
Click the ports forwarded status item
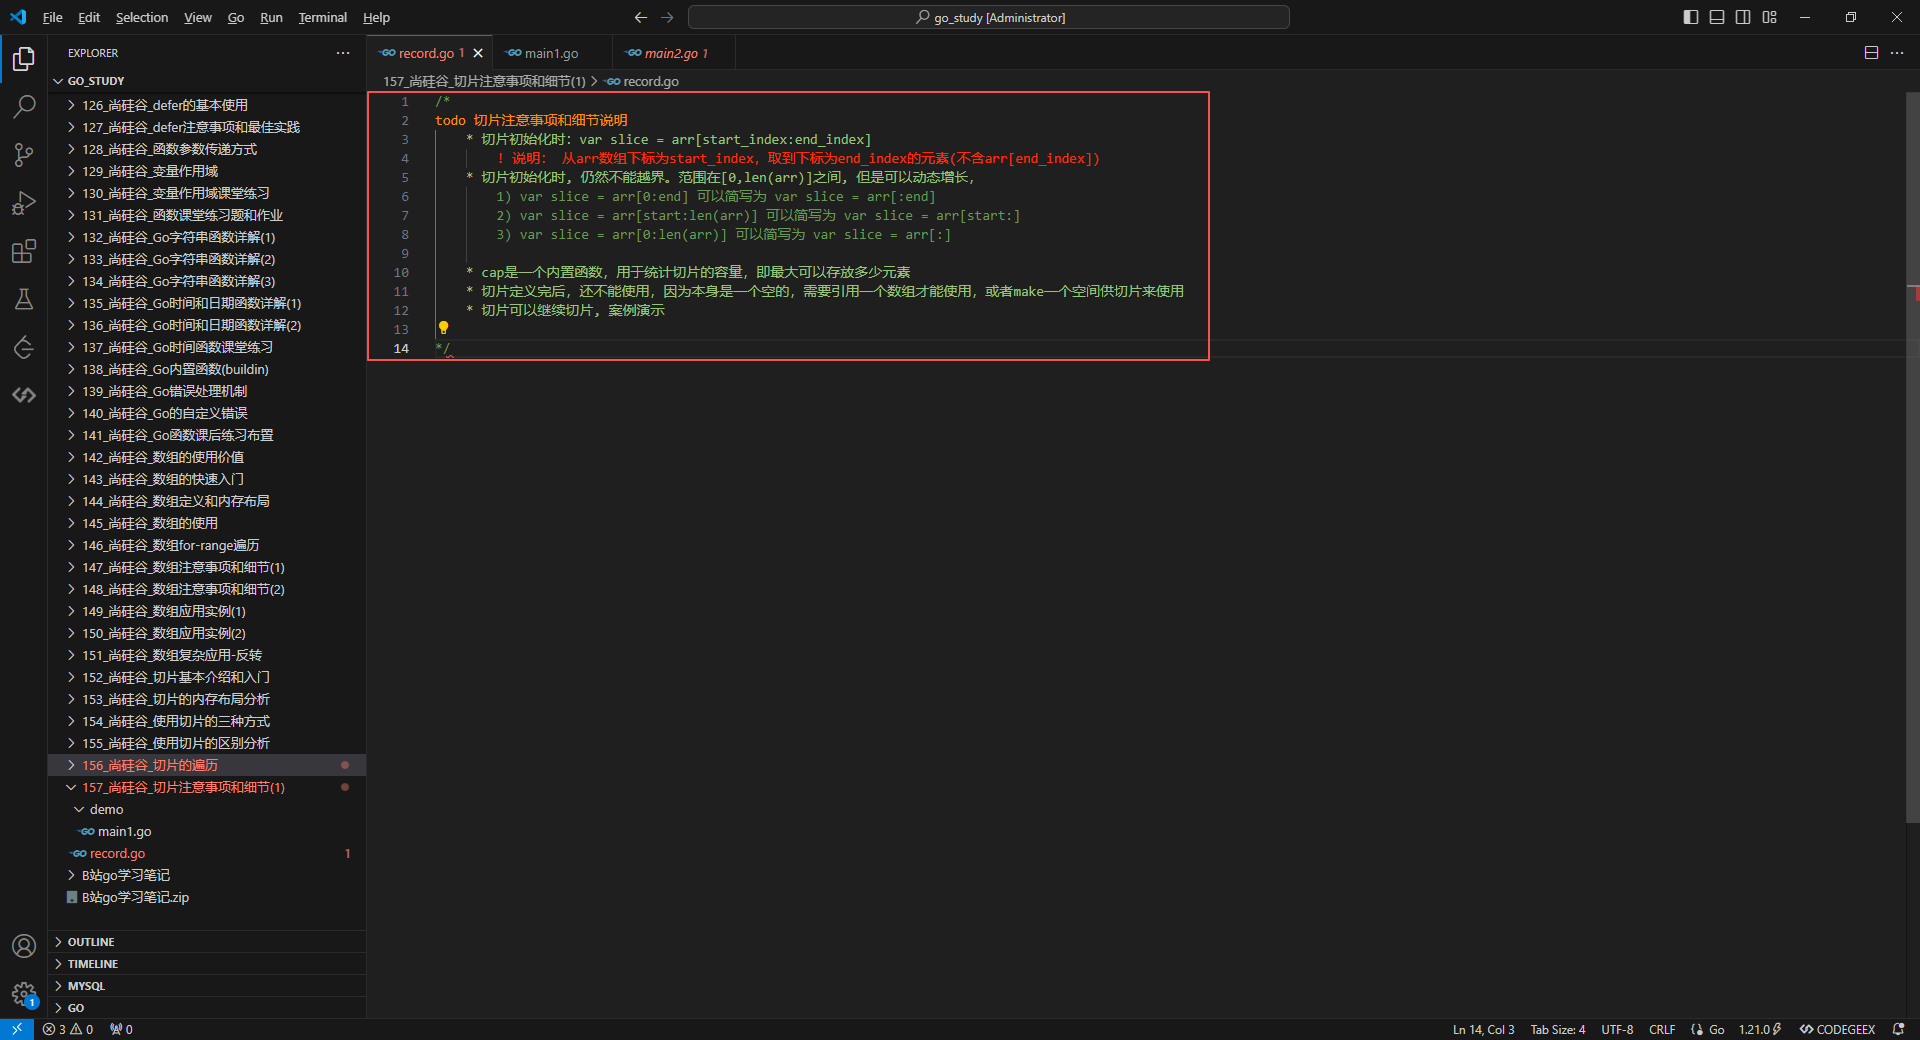121,1029
